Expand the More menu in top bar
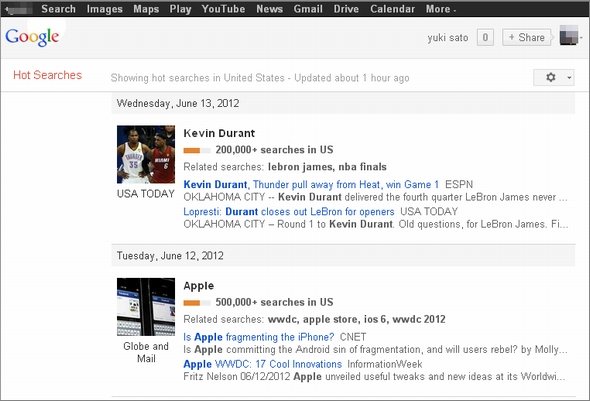This screenshot has width=590, height=401. click(x=441, y=9)
